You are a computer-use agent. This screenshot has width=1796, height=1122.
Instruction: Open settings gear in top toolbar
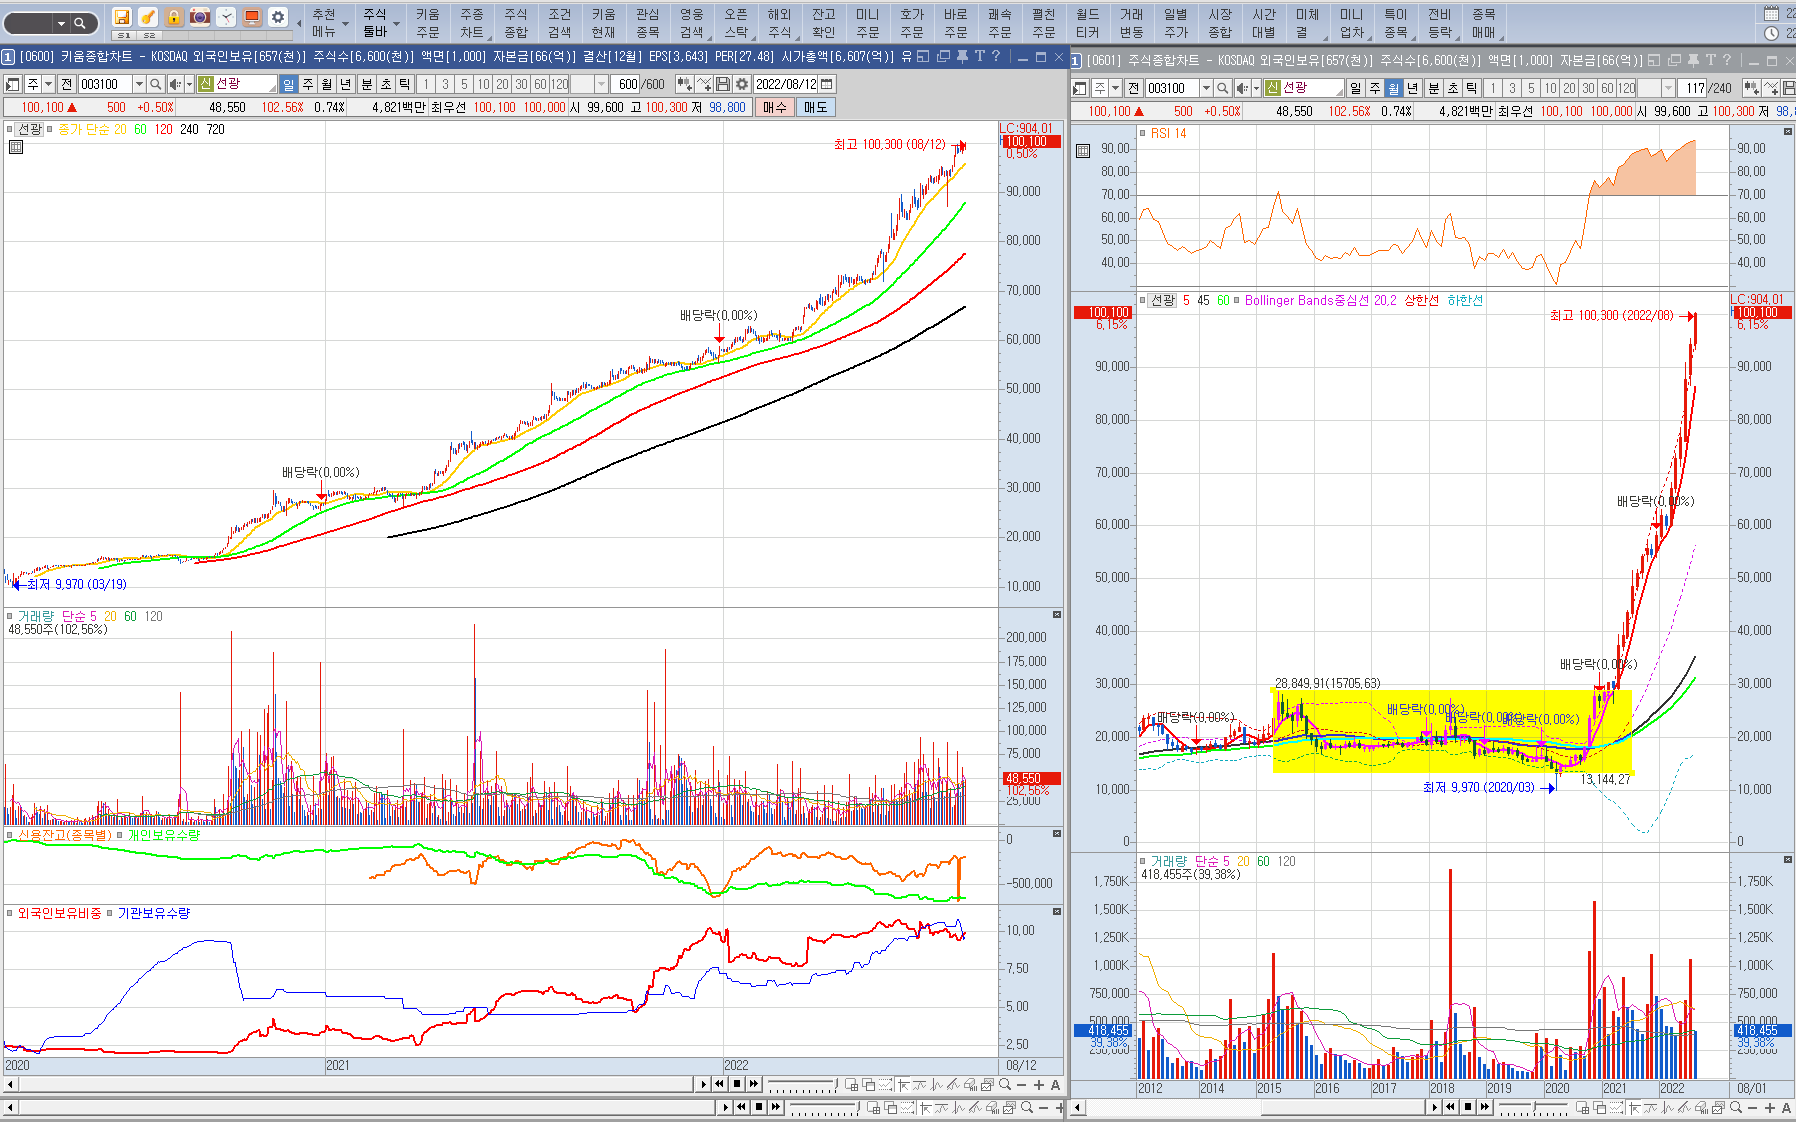278,17
